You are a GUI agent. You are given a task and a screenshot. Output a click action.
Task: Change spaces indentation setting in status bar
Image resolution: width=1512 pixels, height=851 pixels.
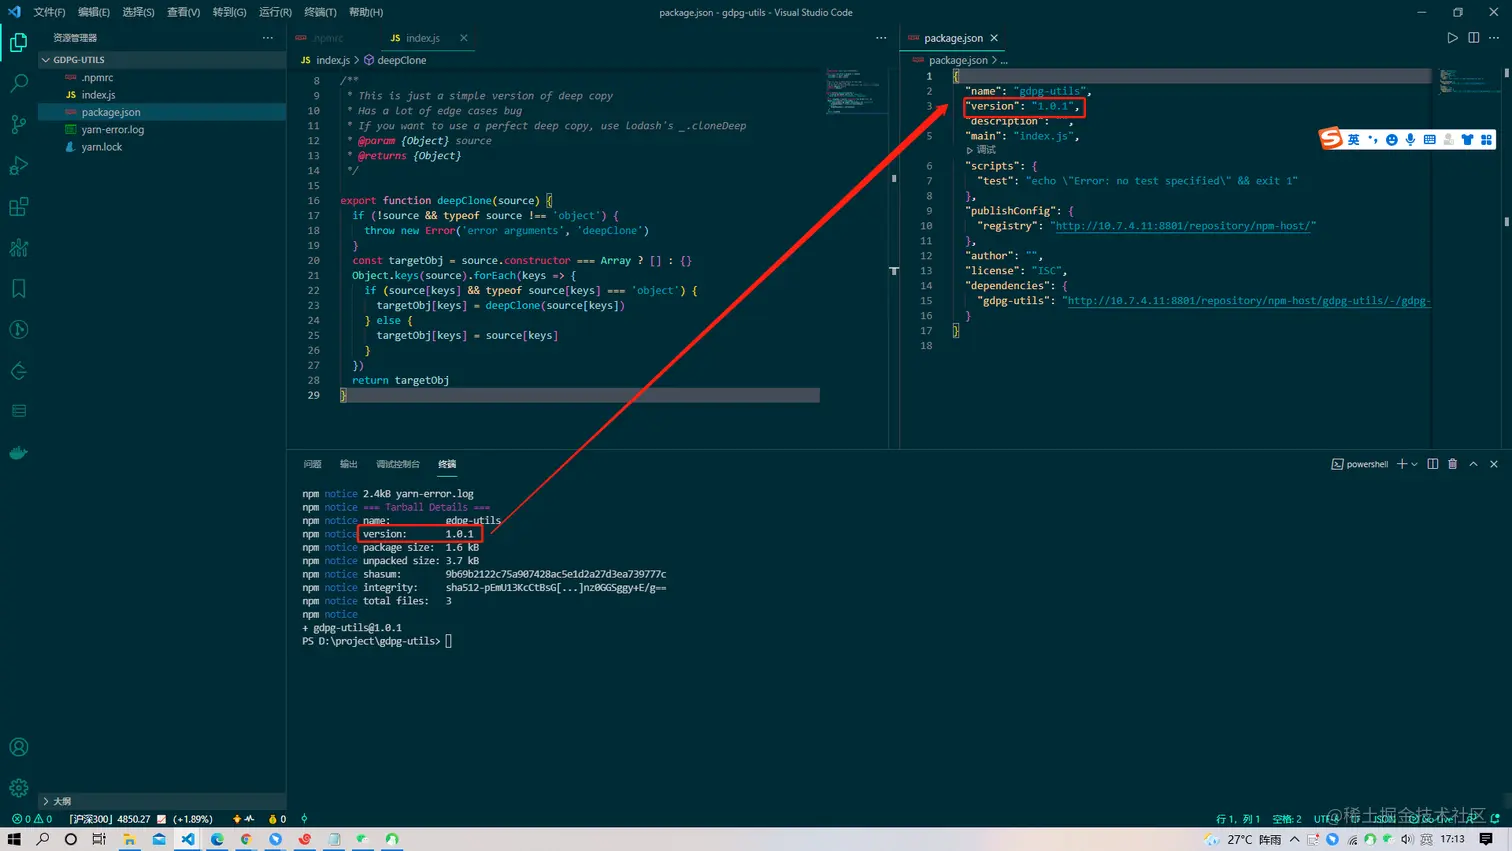tap(1287, 819)
